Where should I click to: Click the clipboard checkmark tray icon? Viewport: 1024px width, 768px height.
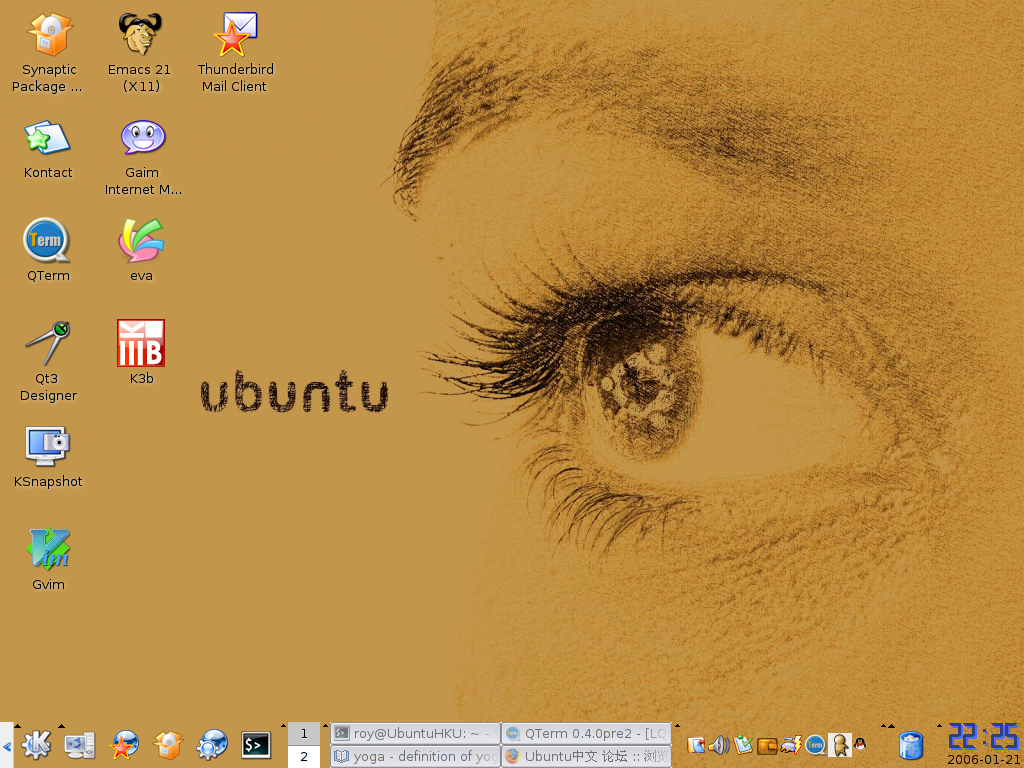click(743, 745)
